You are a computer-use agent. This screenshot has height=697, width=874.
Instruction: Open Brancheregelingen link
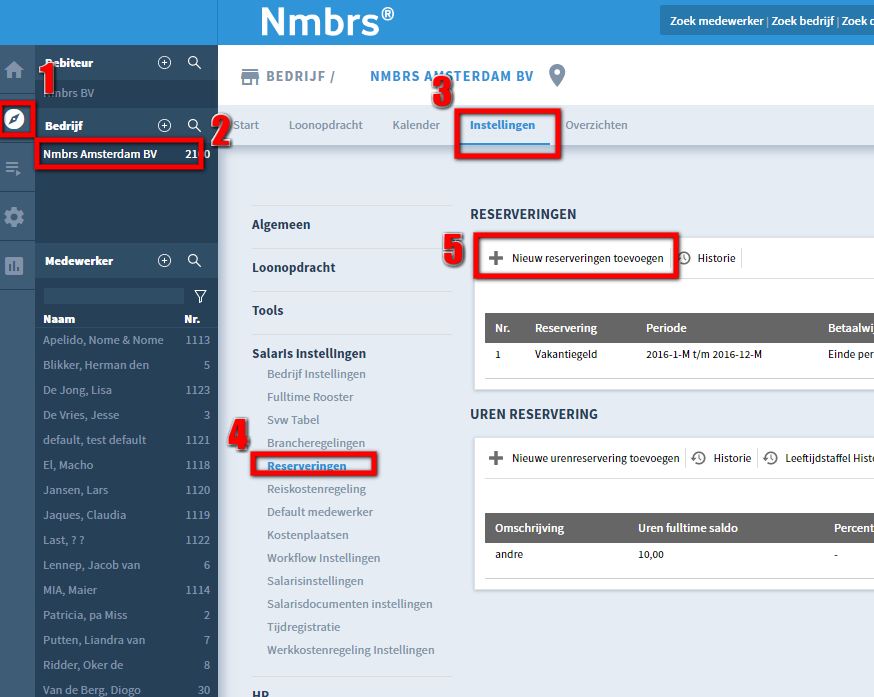(x=316, y=443)
